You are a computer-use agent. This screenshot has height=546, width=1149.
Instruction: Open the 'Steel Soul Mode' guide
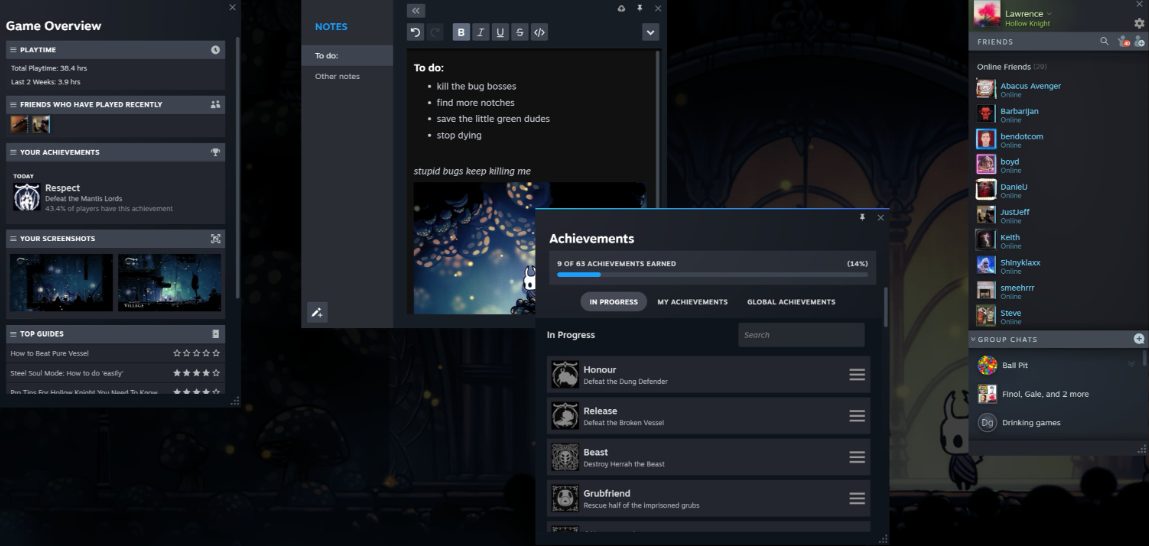tap(116, 373)
